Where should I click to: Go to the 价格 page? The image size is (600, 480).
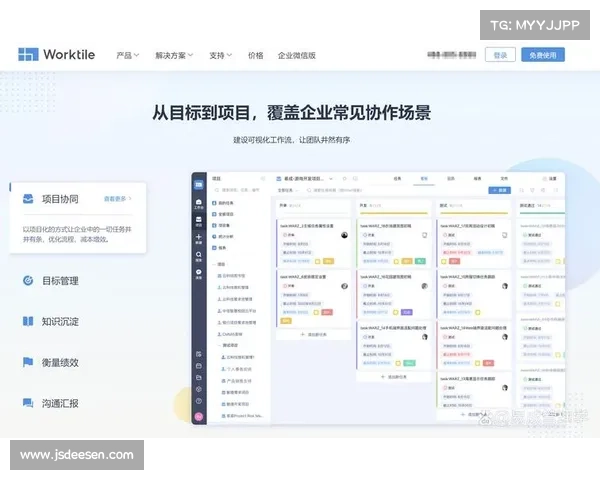tap(256, 56)
